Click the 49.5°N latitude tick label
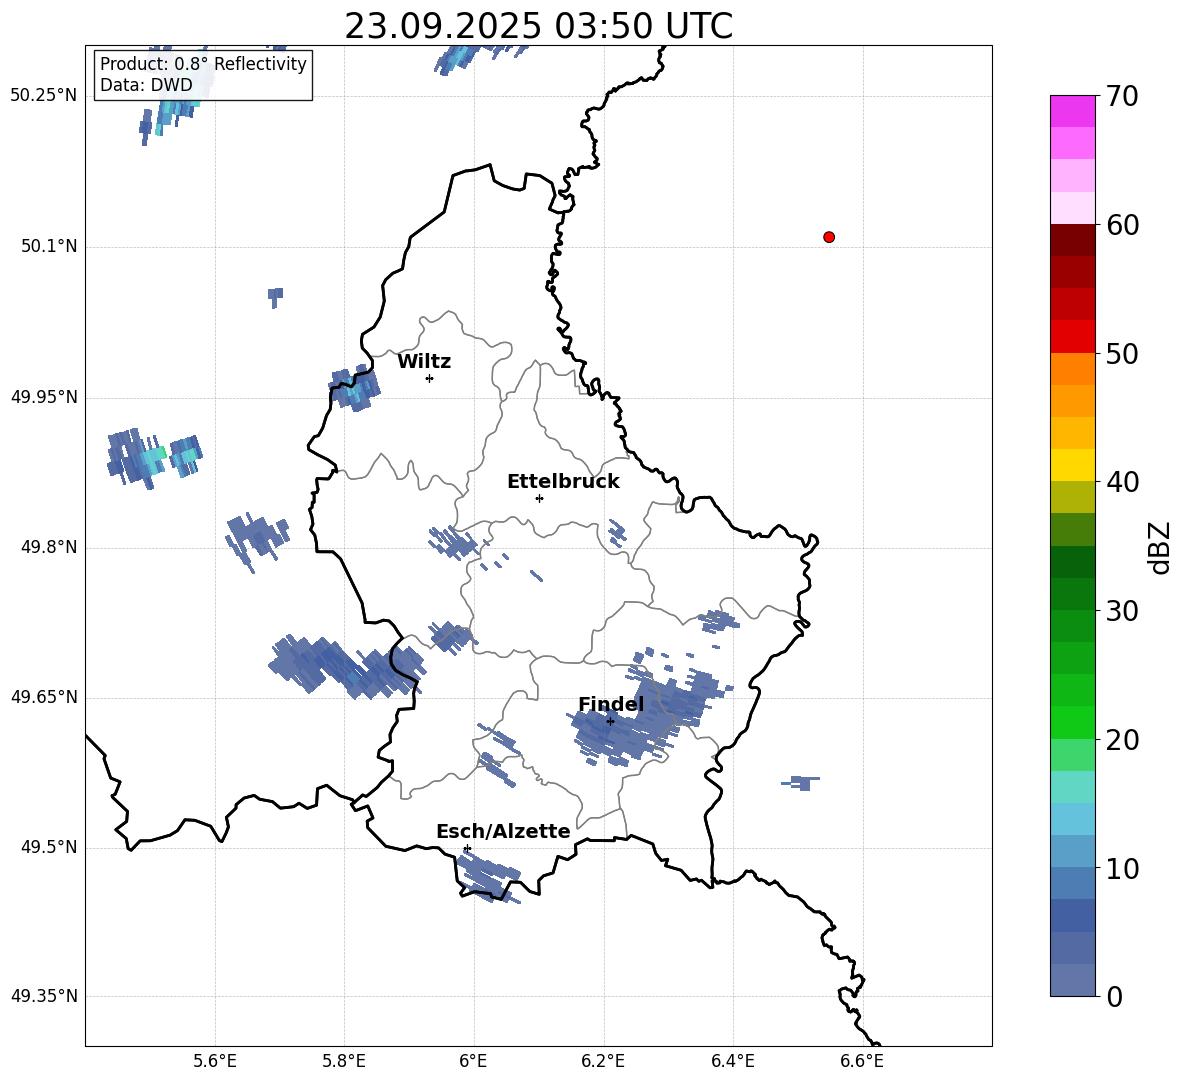Image resolution: width=1184 pixels, height=1081 pixels. pyautogui.click(x=49, y=847)
